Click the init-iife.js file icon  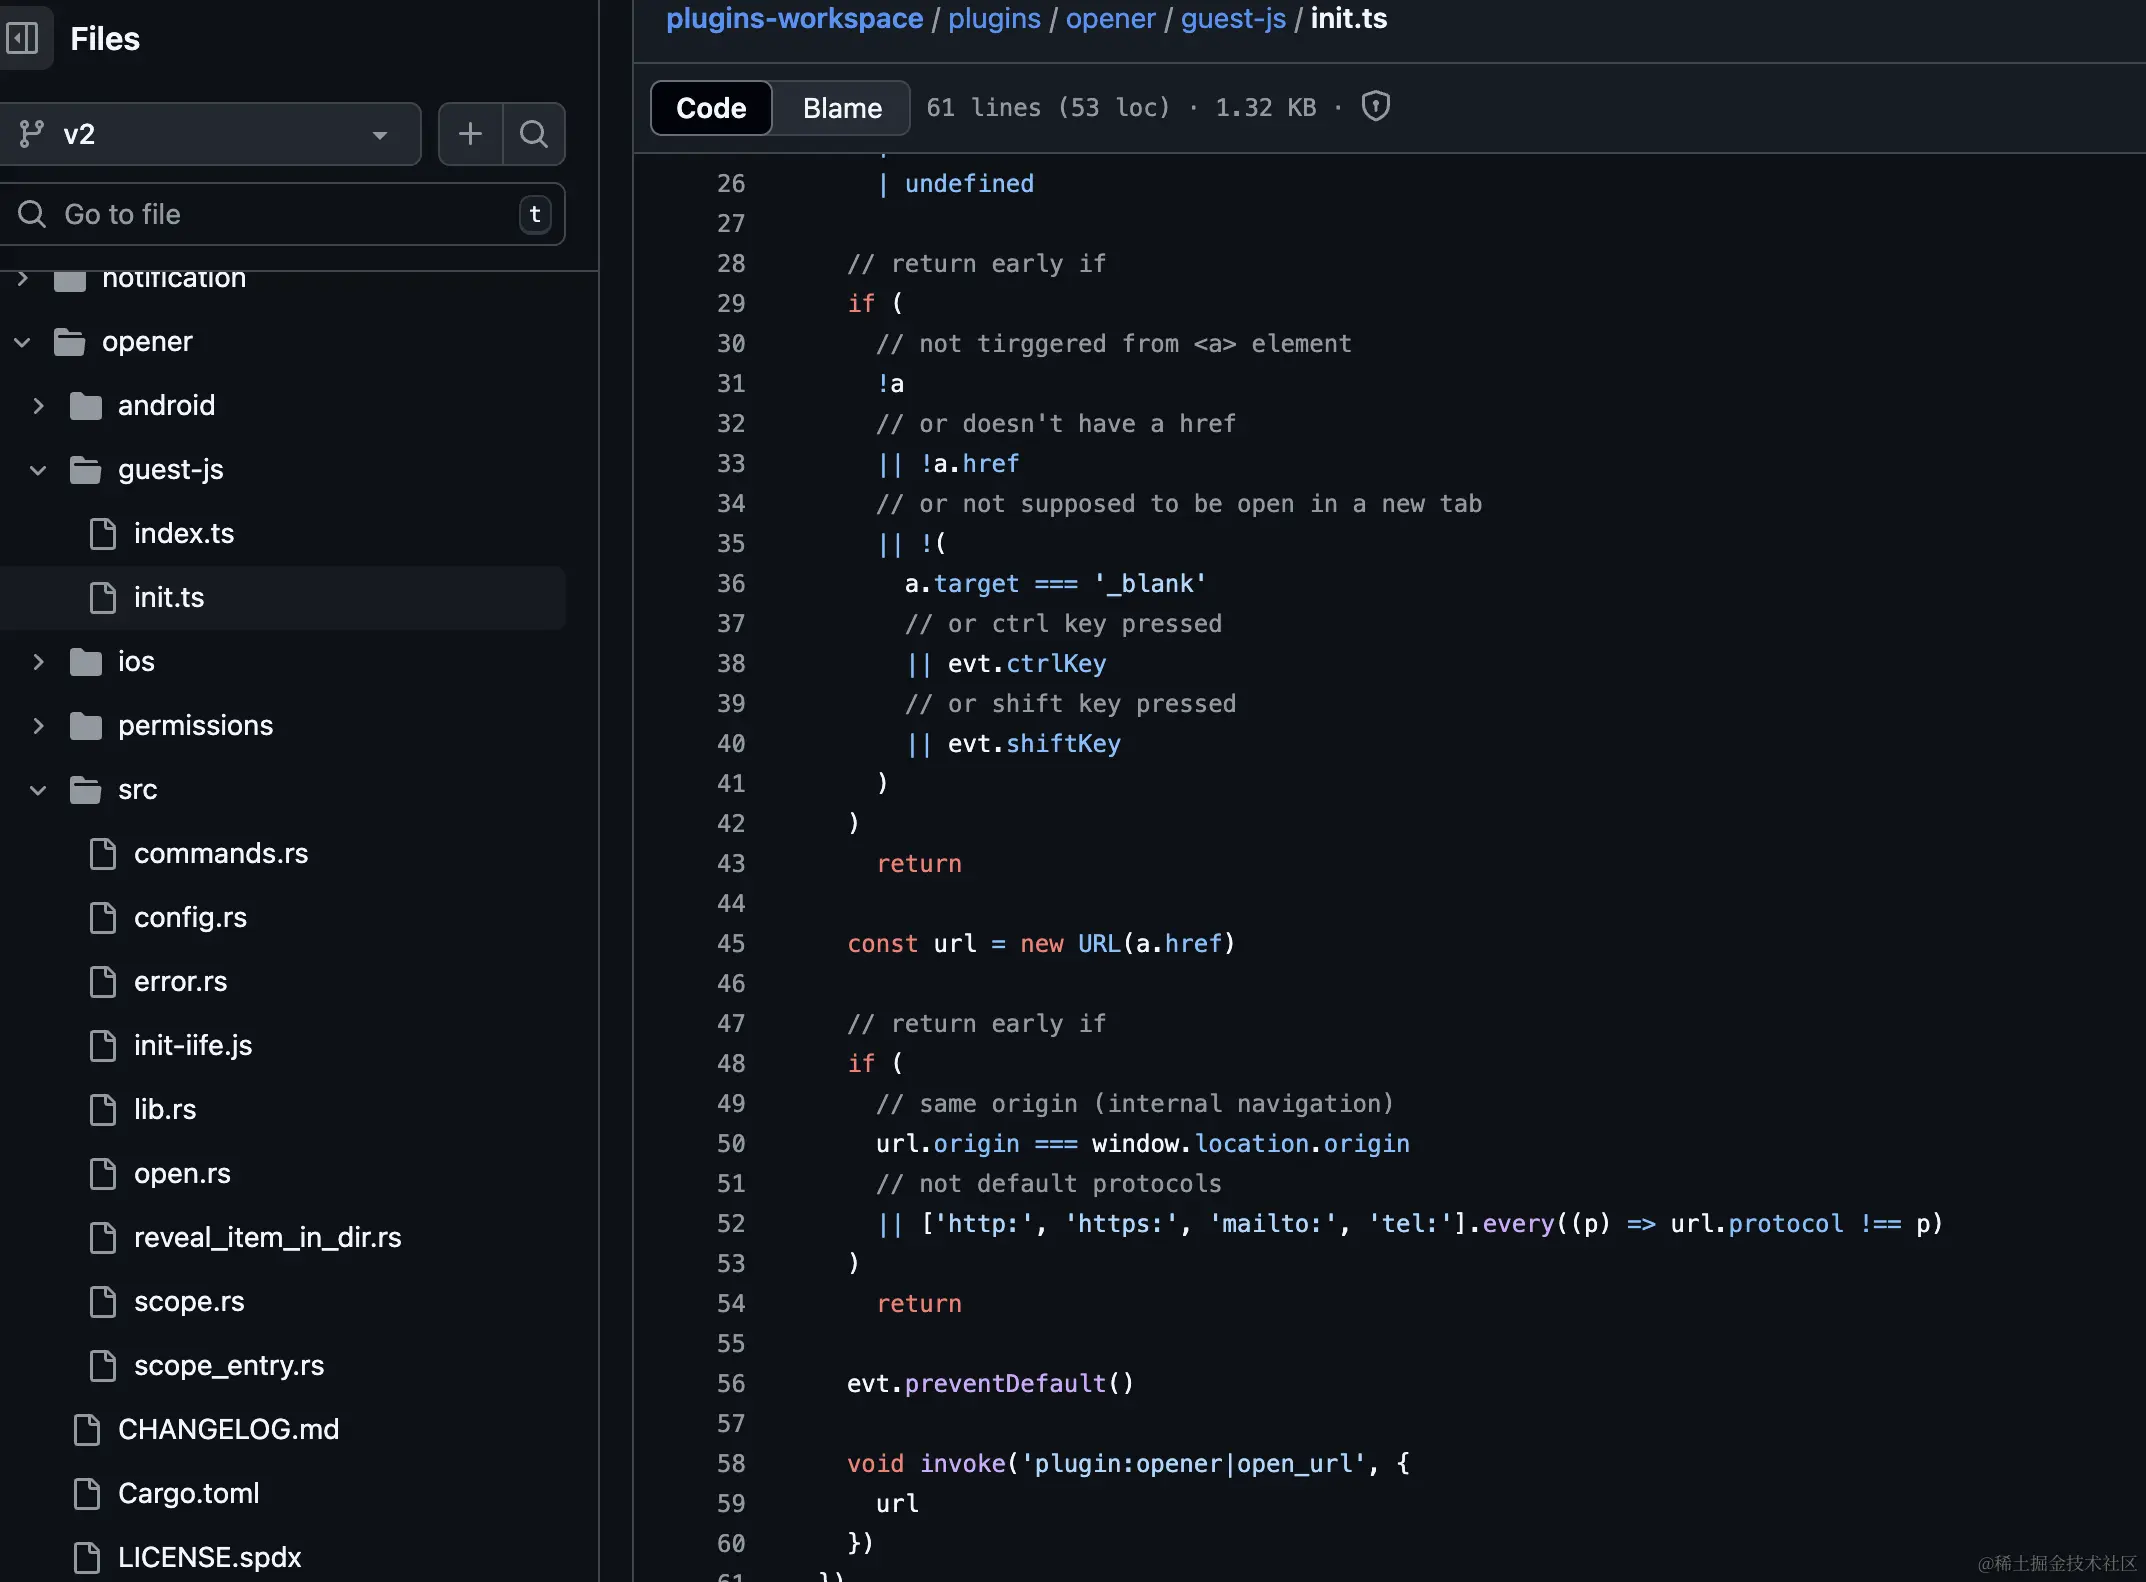coord(103,1046)
